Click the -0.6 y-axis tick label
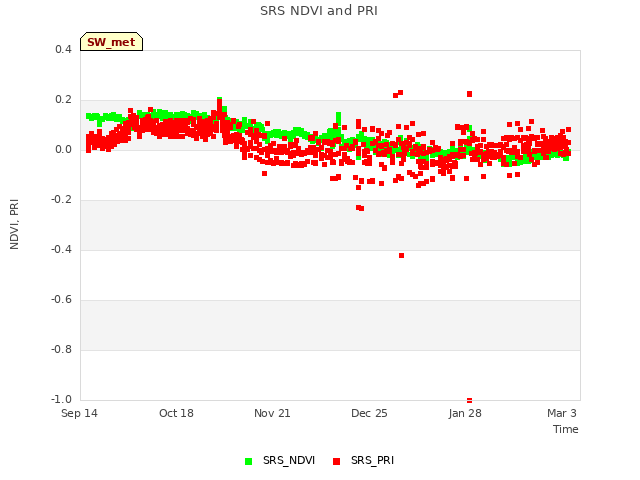 click(61, 300)
